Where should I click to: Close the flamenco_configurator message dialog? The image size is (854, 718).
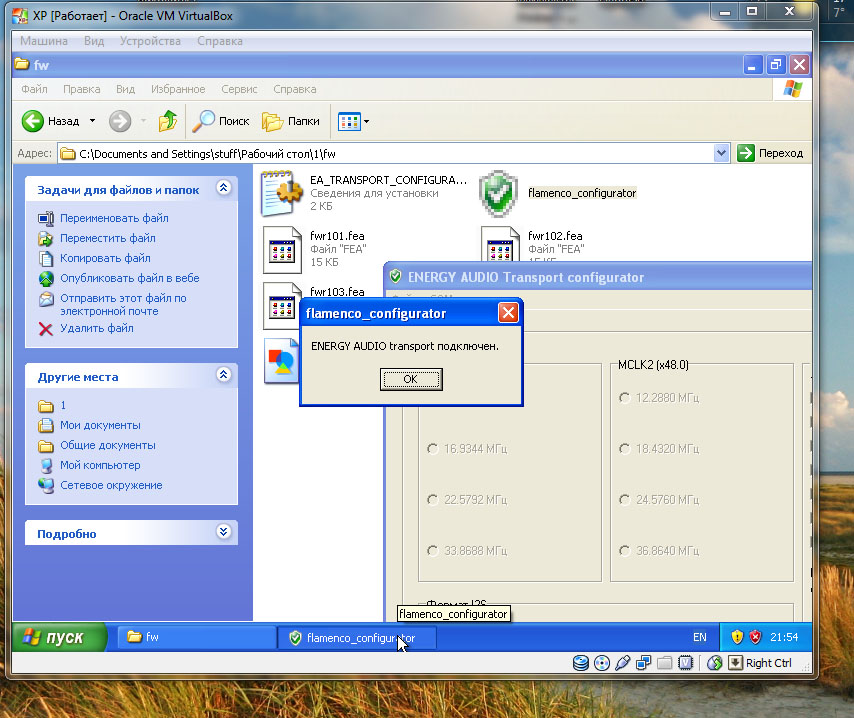(x=508, y=313)
